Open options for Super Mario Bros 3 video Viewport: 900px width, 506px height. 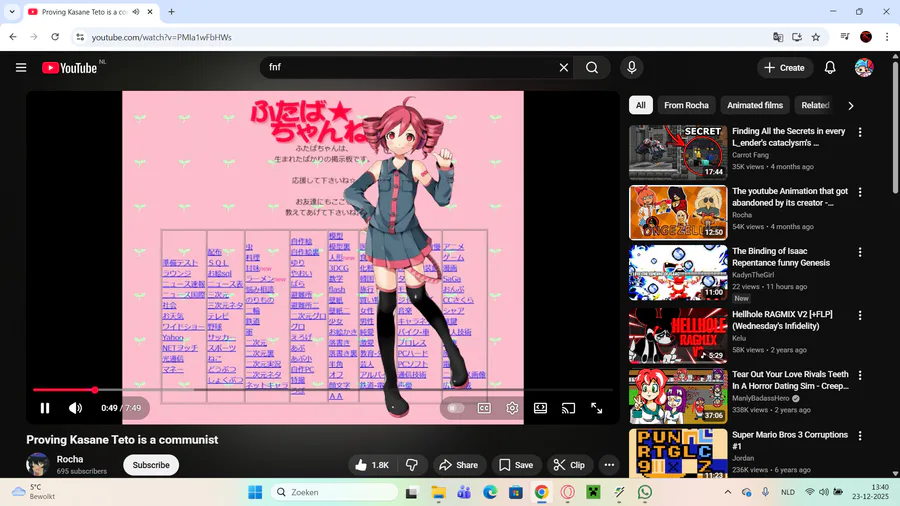860,436
